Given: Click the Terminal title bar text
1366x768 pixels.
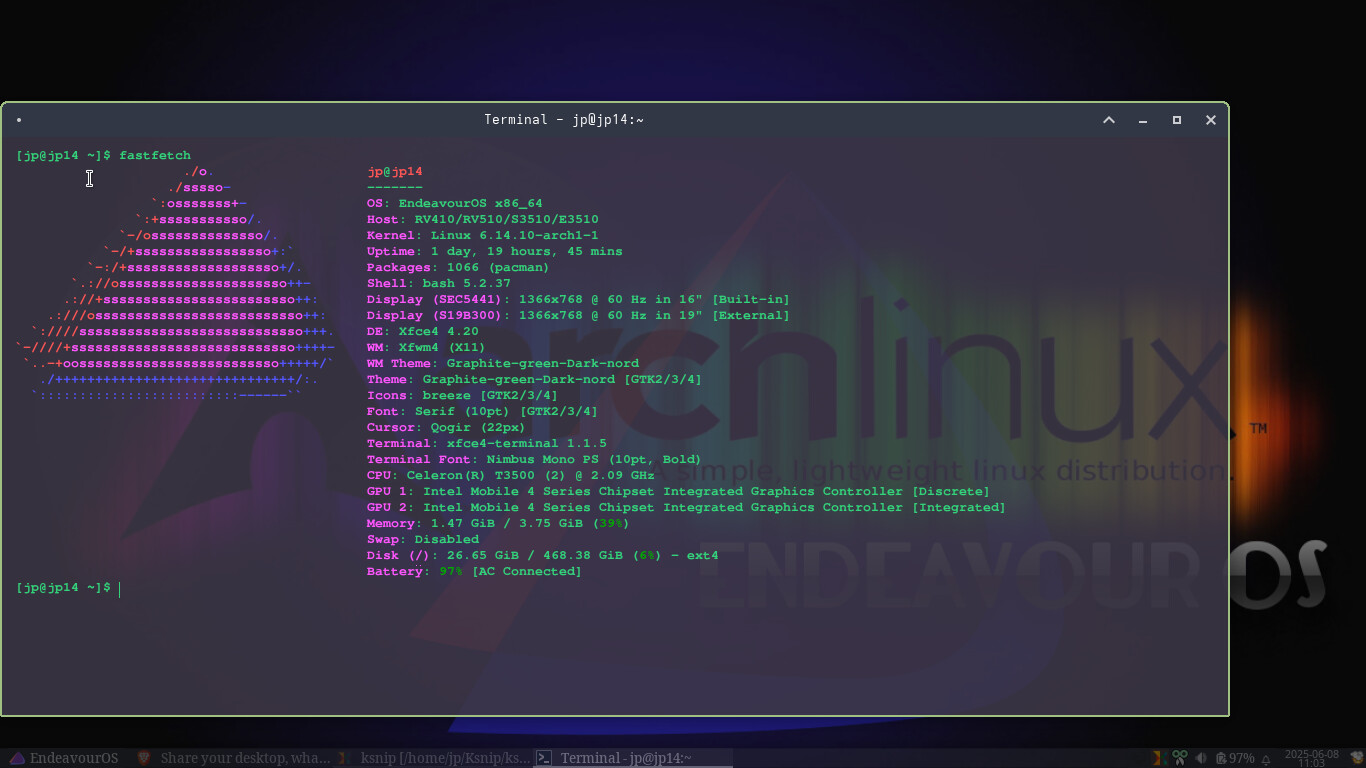Looking at the screenshot, I should 564,120.
